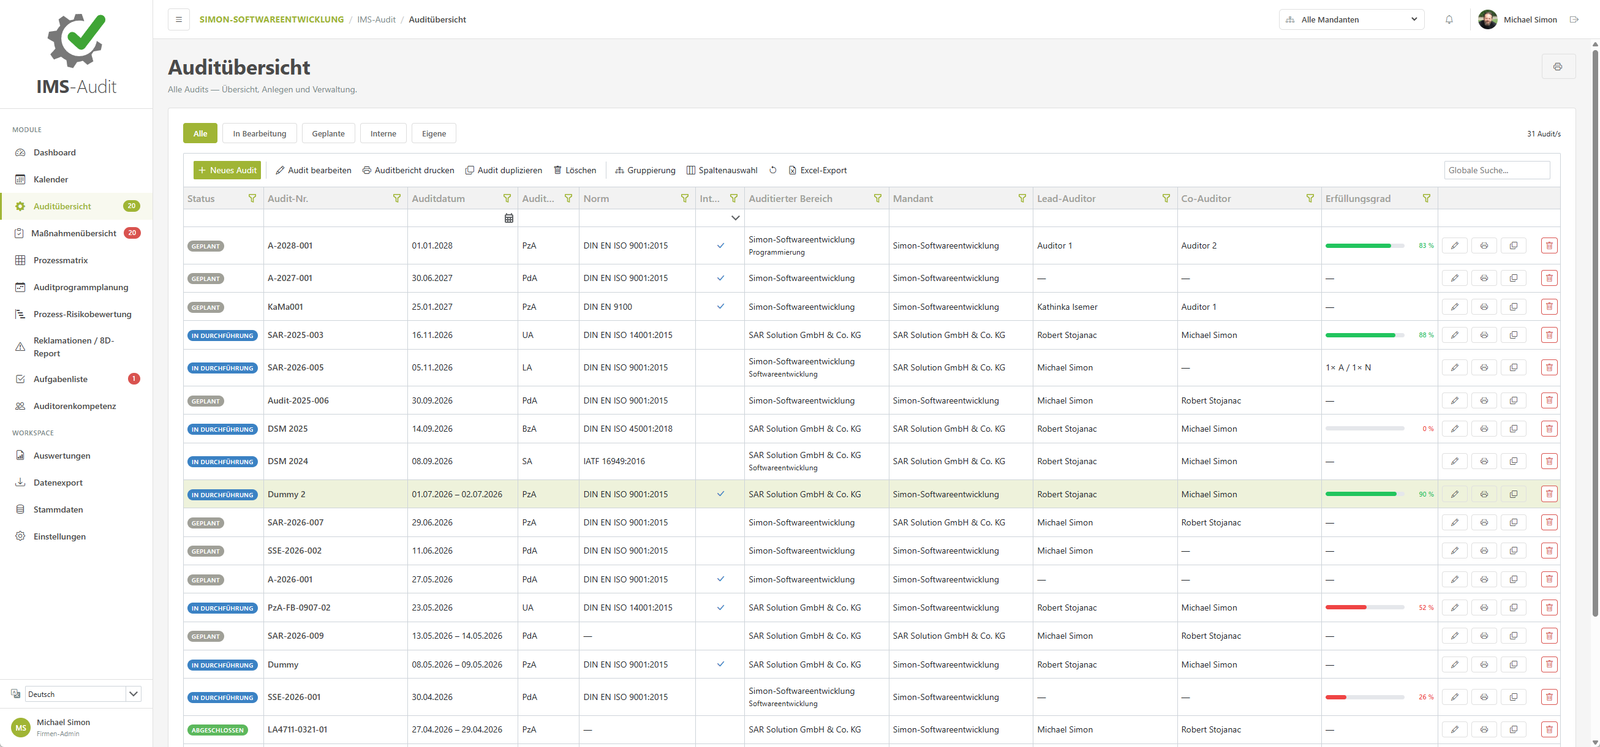
Task: Edit audit SAR-2026-005 with the pencil icon
Action: pos(1455,368)
